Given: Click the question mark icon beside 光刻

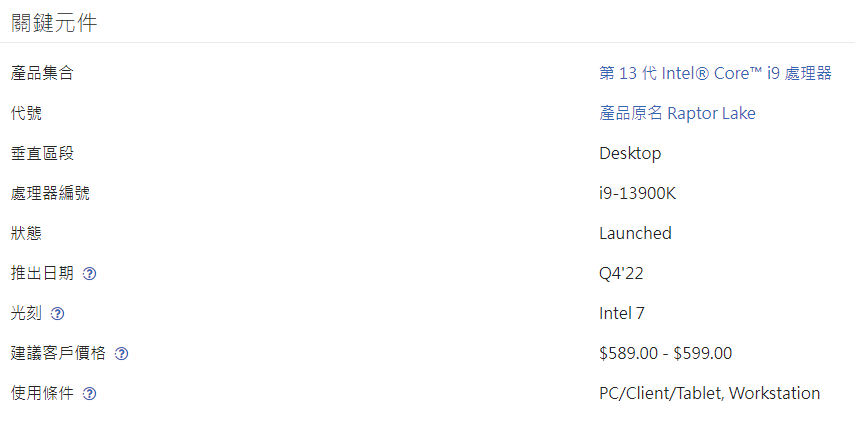Looking at the screenshot, I should pos(57,314).
